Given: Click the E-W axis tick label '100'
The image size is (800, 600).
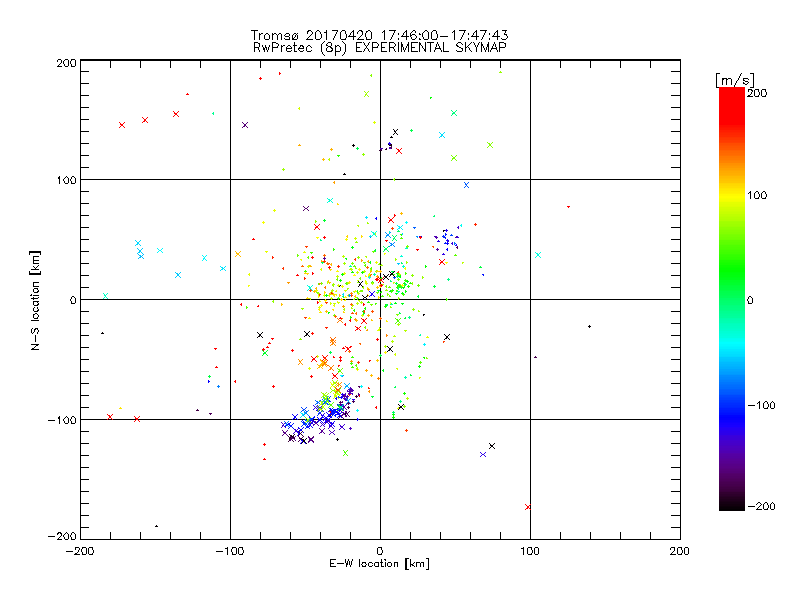Looking at the screenshot, I should tap(530, 551).
